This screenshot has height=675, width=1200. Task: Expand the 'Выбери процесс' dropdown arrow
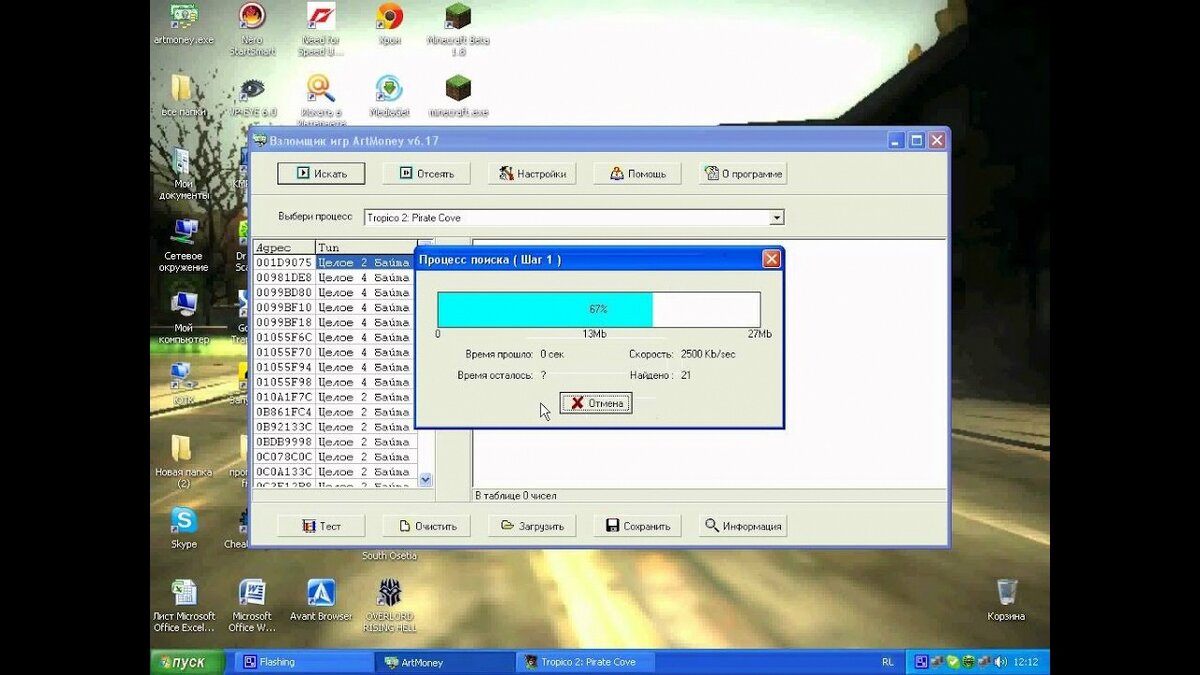(x=777, y=217)
